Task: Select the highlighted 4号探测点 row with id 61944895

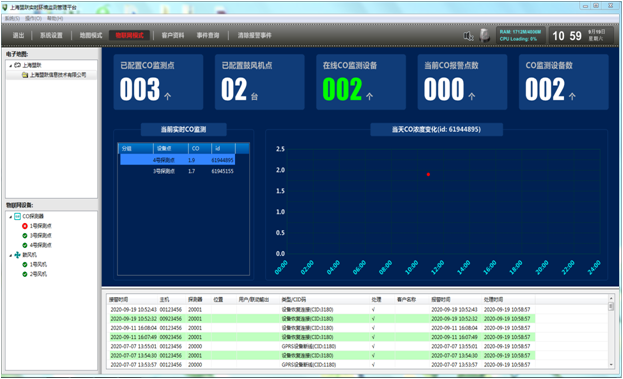Action: point(178,160)
